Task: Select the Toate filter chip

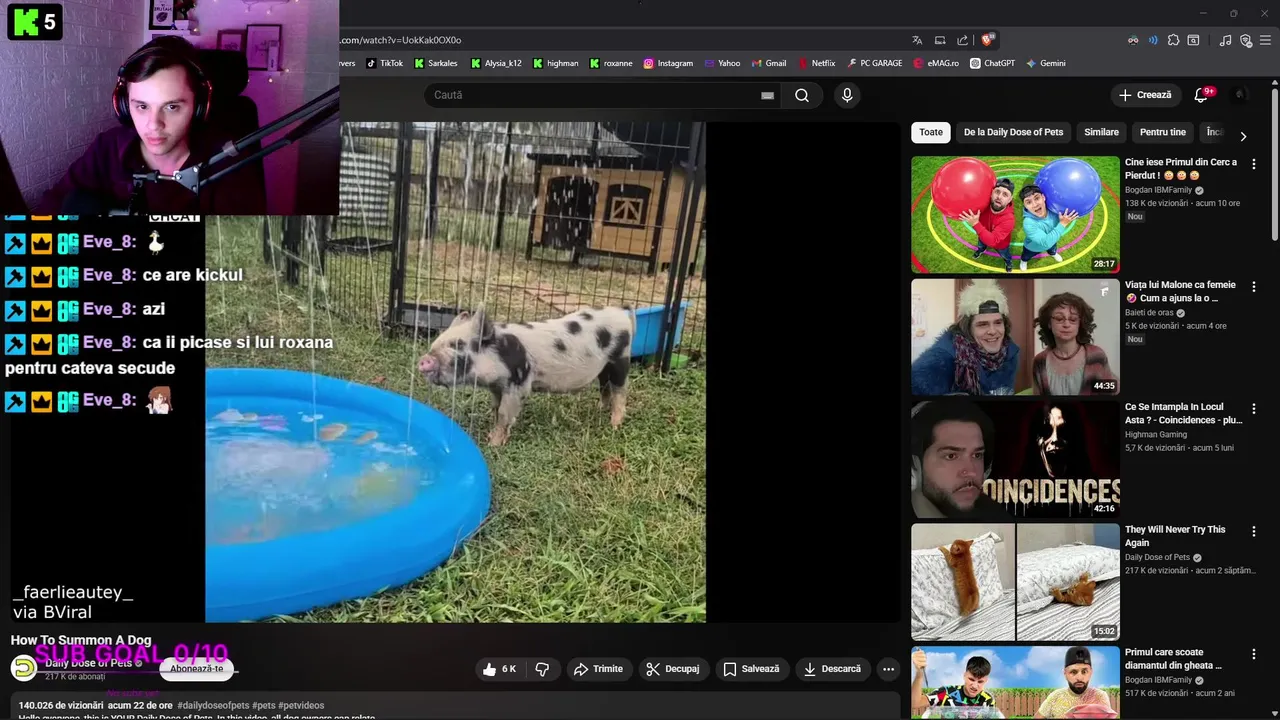Action: 931,132
